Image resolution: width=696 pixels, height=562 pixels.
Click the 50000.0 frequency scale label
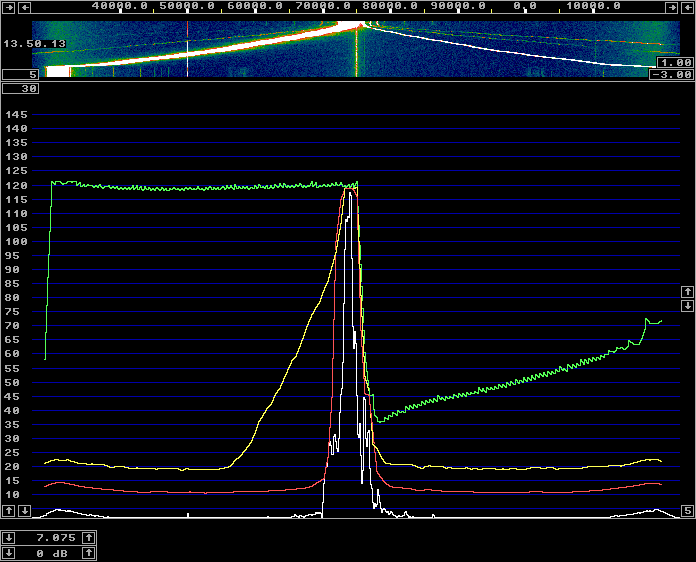[x=187, y=6]
